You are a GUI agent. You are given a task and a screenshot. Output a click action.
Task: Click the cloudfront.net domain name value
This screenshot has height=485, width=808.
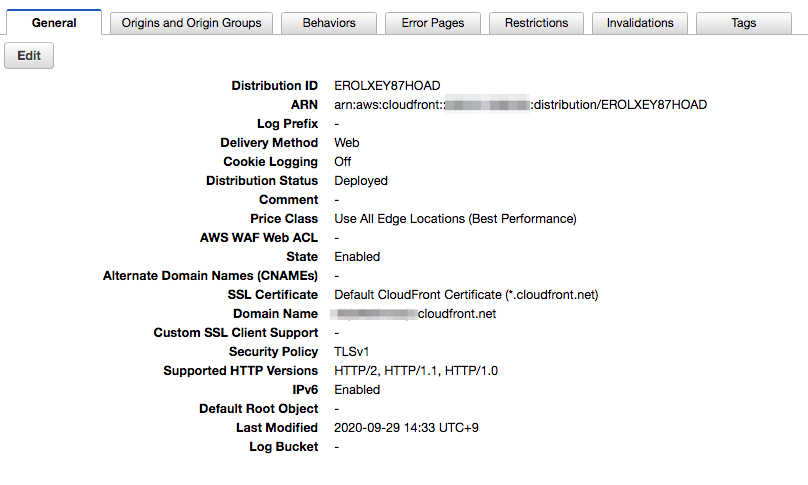point(415,314)
